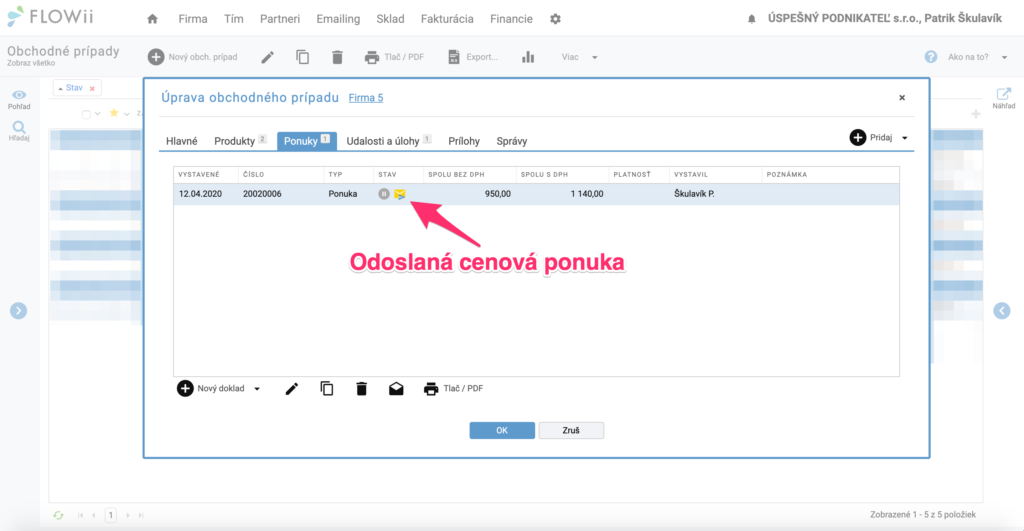
Task: Click page number 1 in pagination
Action: (110, 515)
